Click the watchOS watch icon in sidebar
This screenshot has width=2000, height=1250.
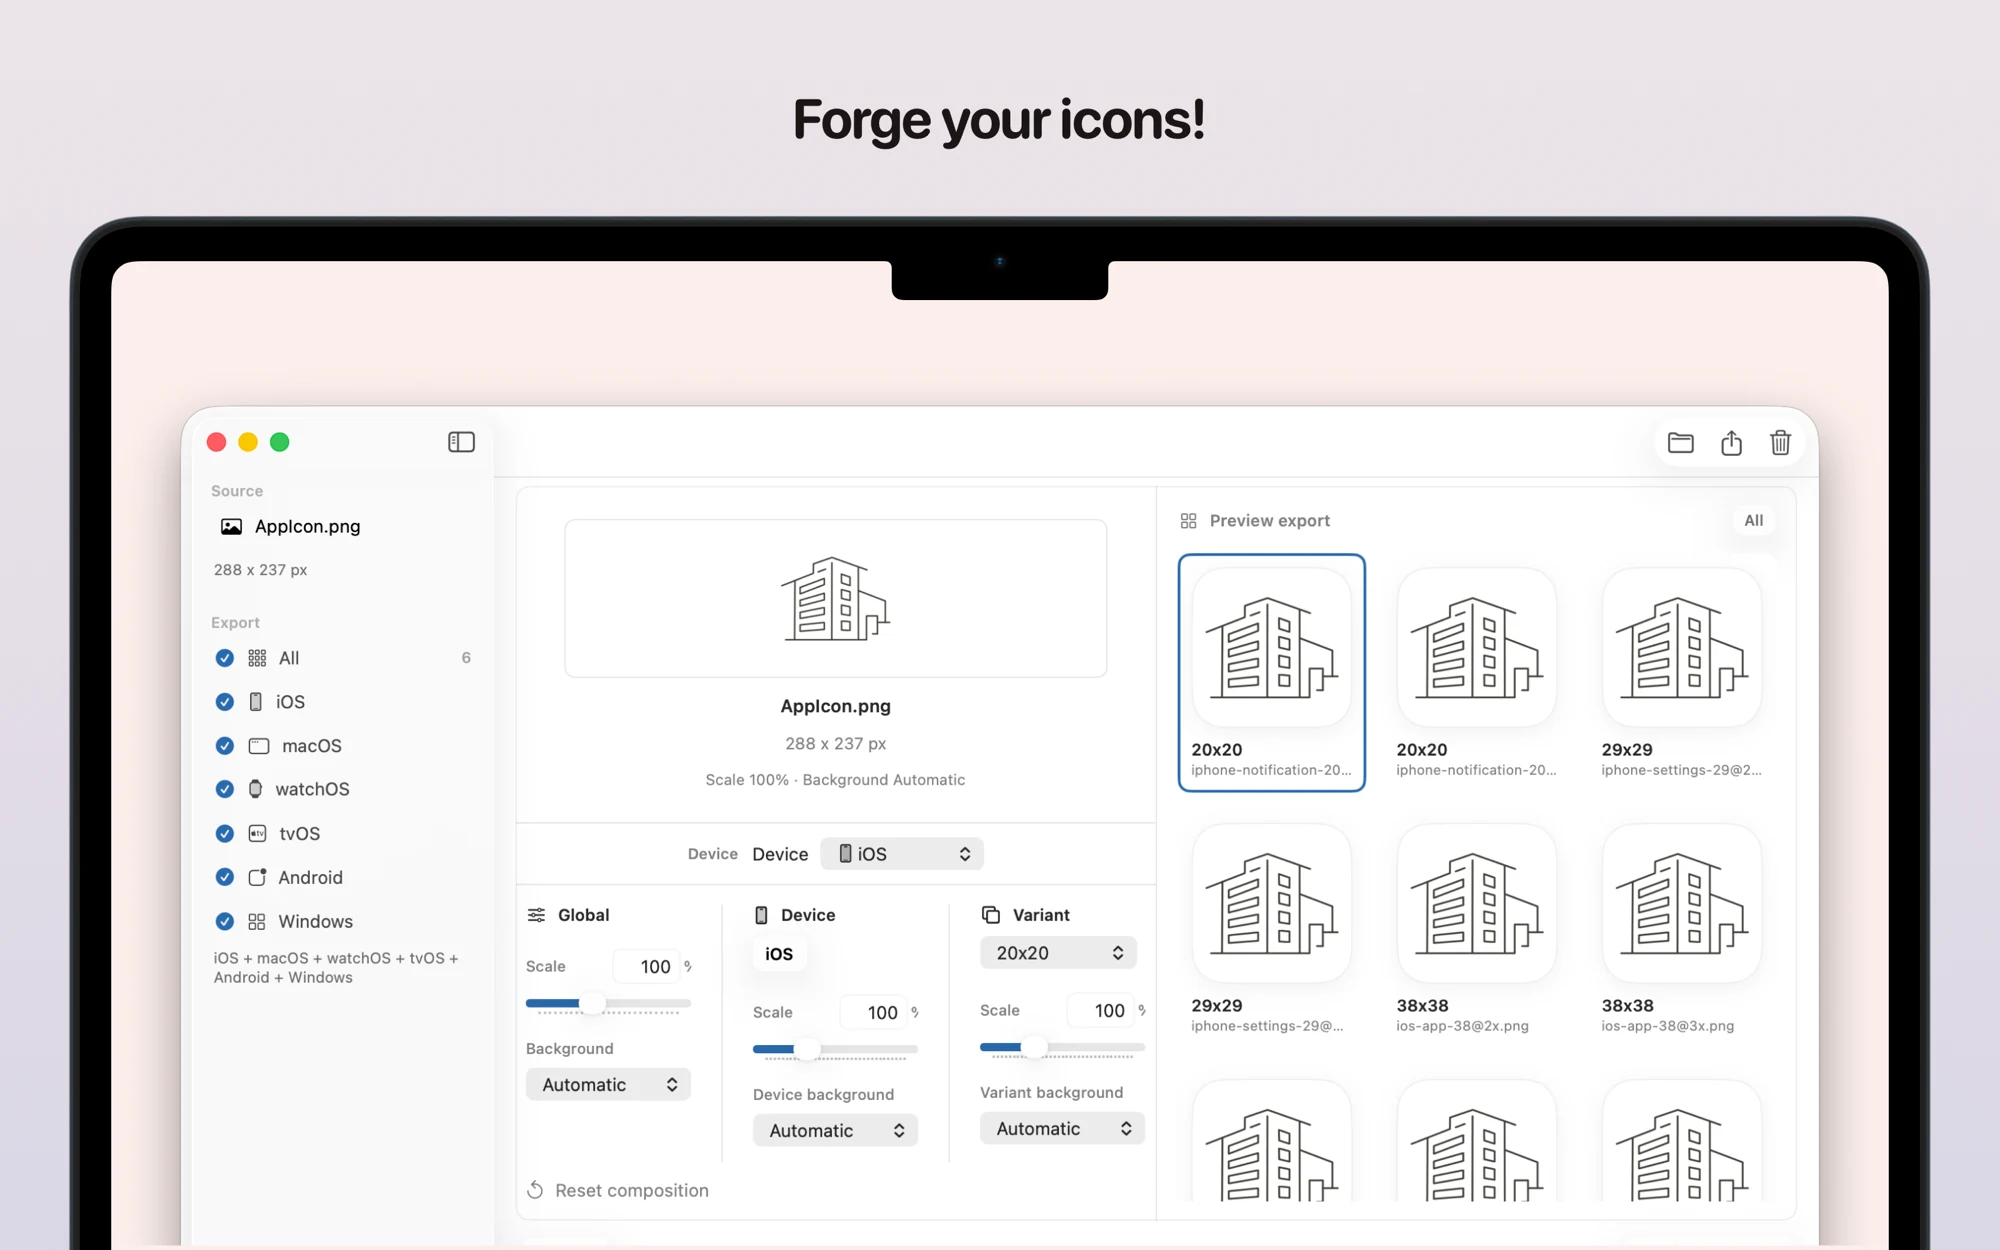pos(256,789)
